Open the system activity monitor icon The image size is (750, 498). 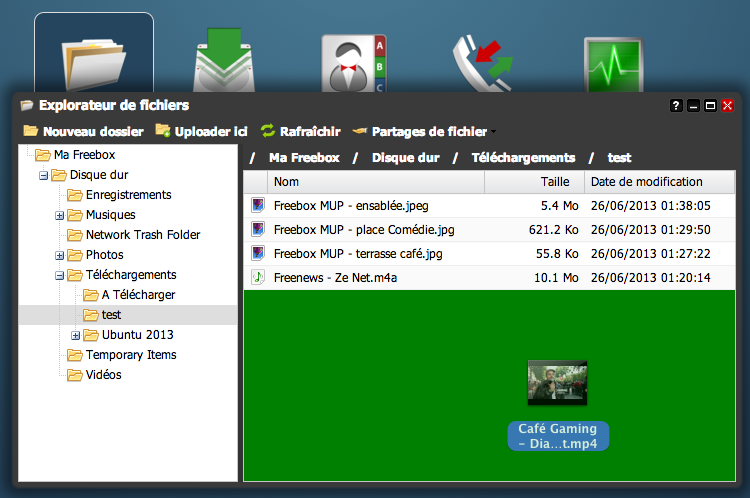(614, 65)
